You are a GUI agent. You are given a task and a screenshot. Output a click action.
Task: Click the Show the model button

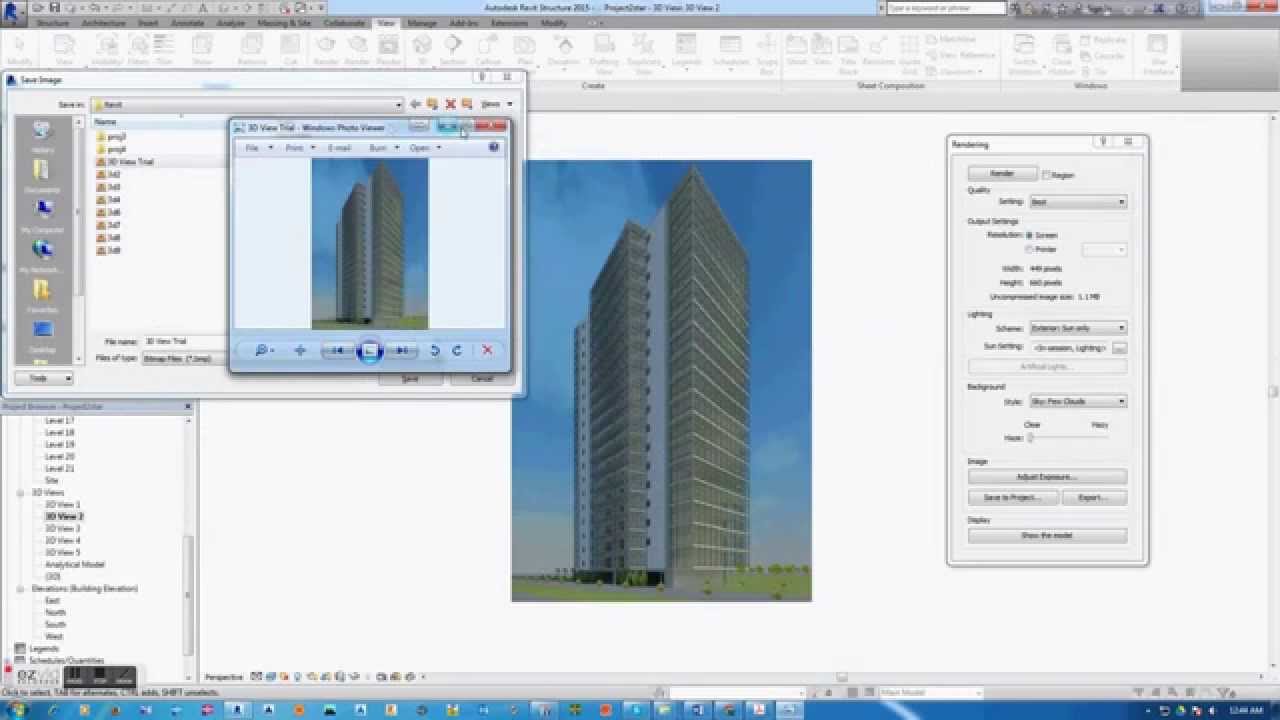tap(1046, 535)
